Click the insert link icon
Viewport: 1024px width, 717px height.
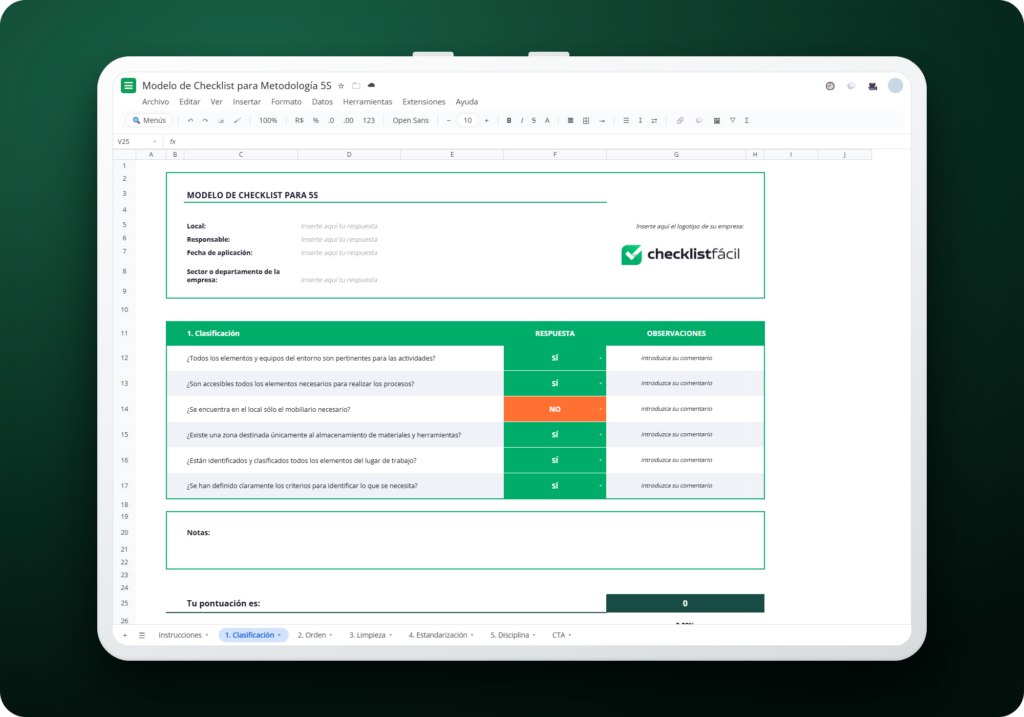click(680, 121)
